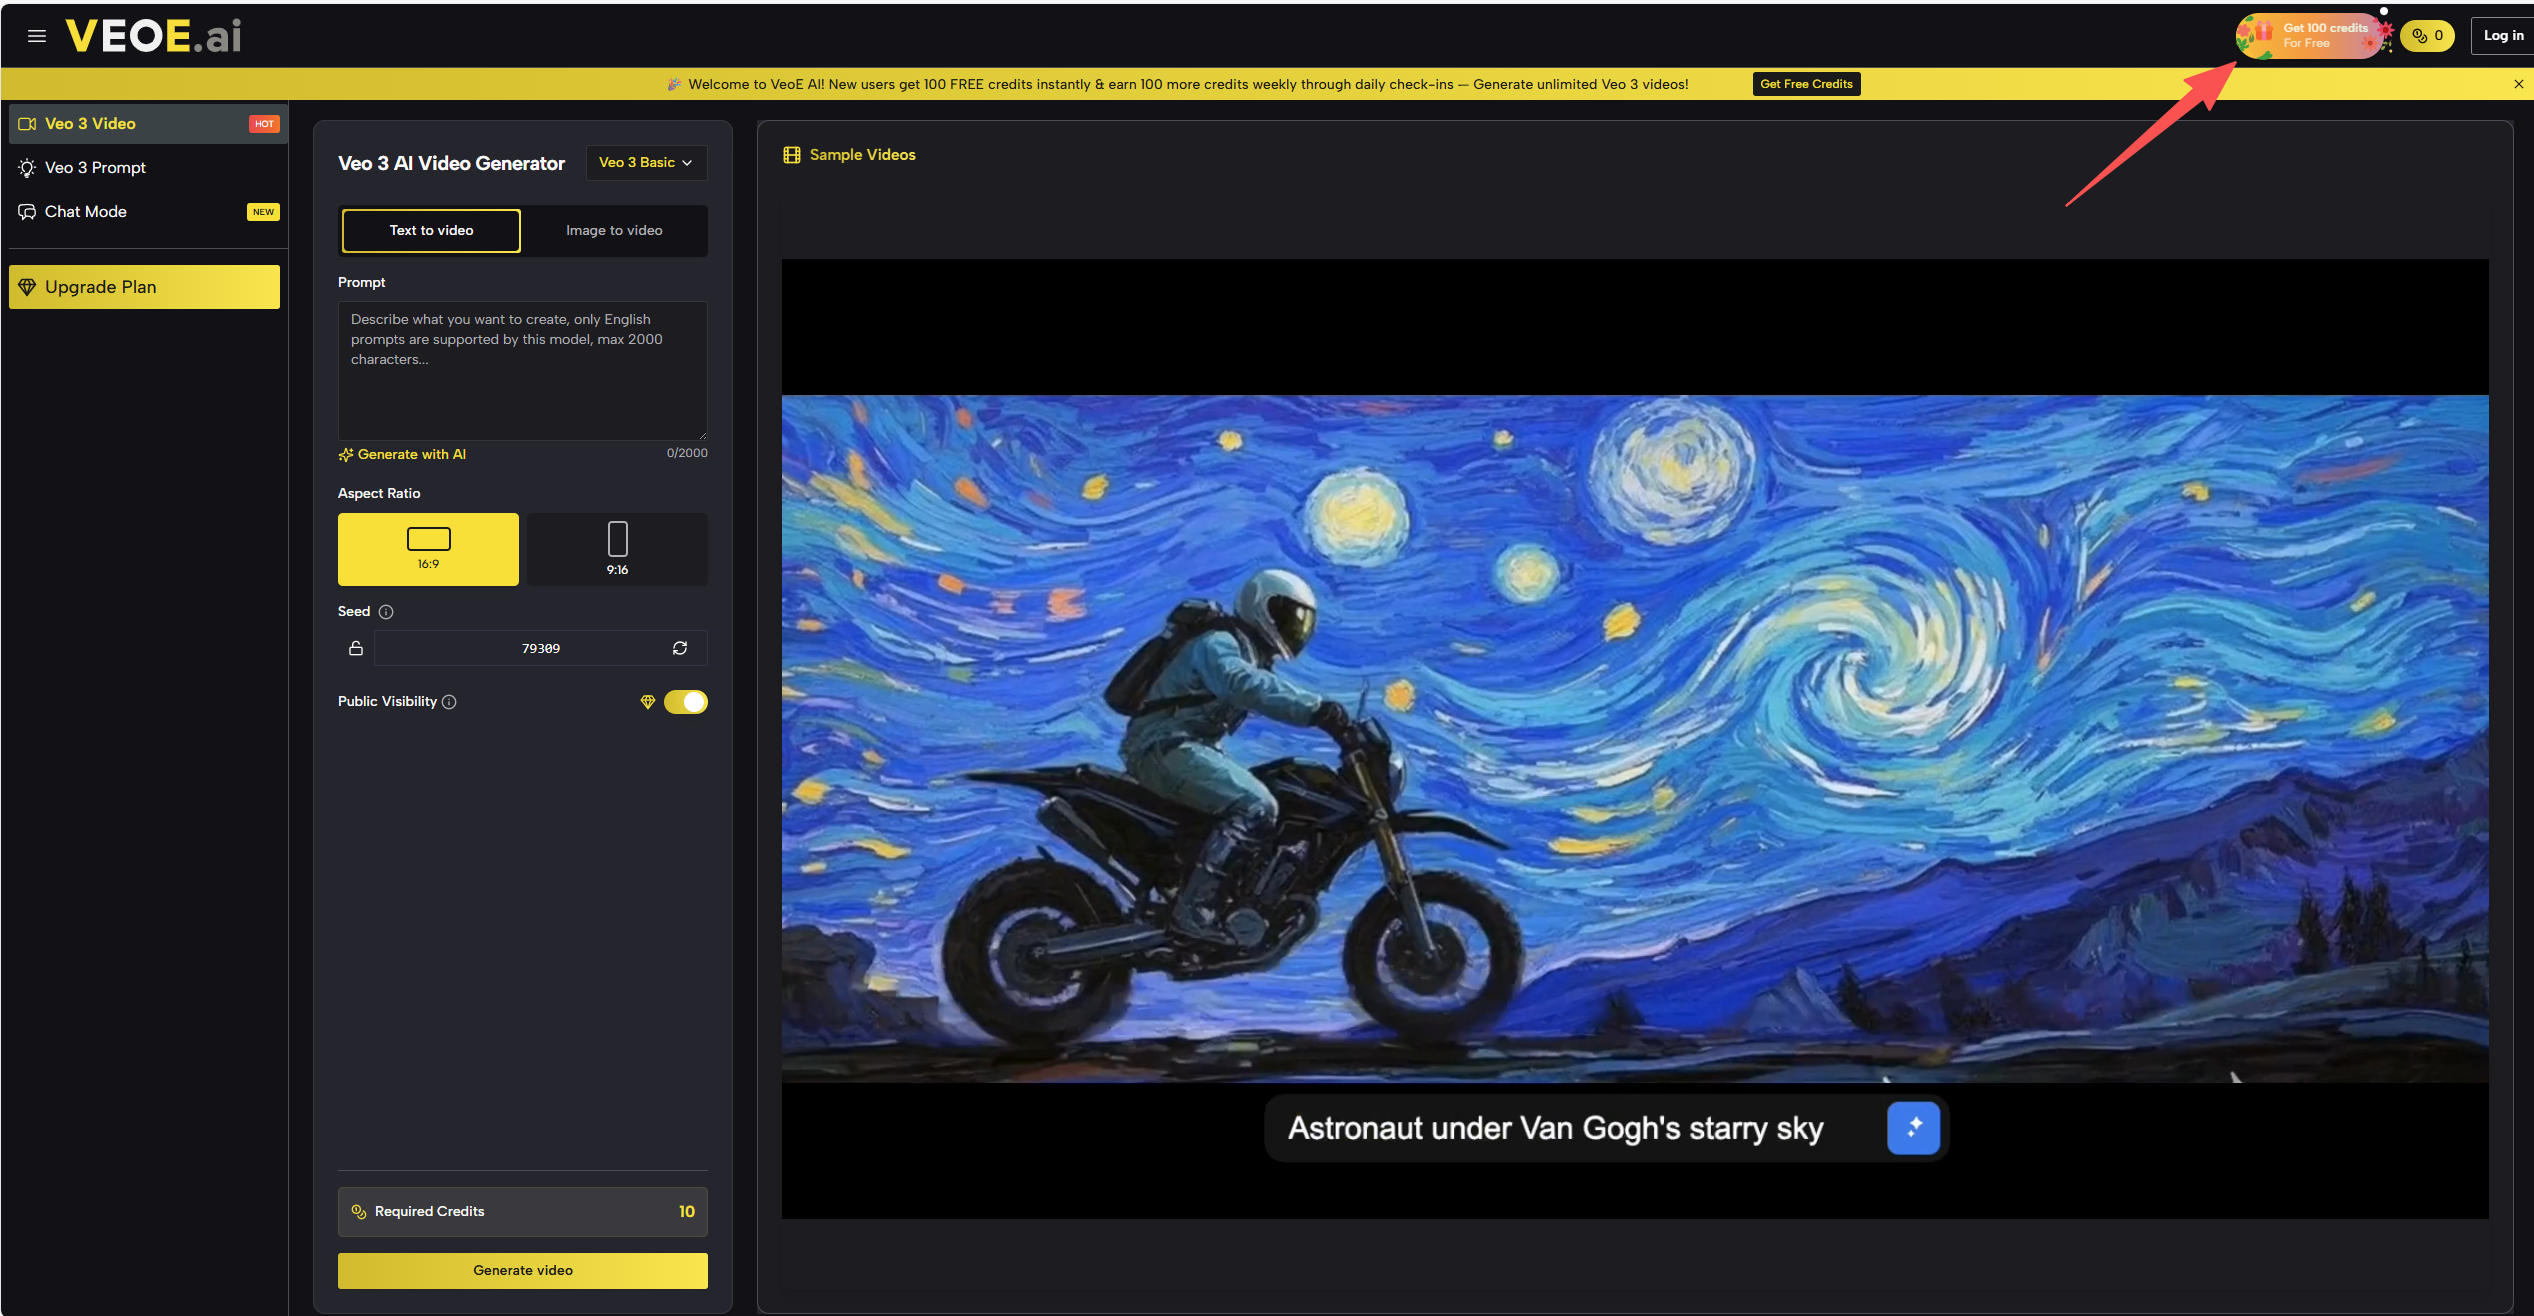Click the Generate video button
Image resolution: width=2534 pixels, height=1316 pixels.
pyautogui.click(x=522, y=1270)
